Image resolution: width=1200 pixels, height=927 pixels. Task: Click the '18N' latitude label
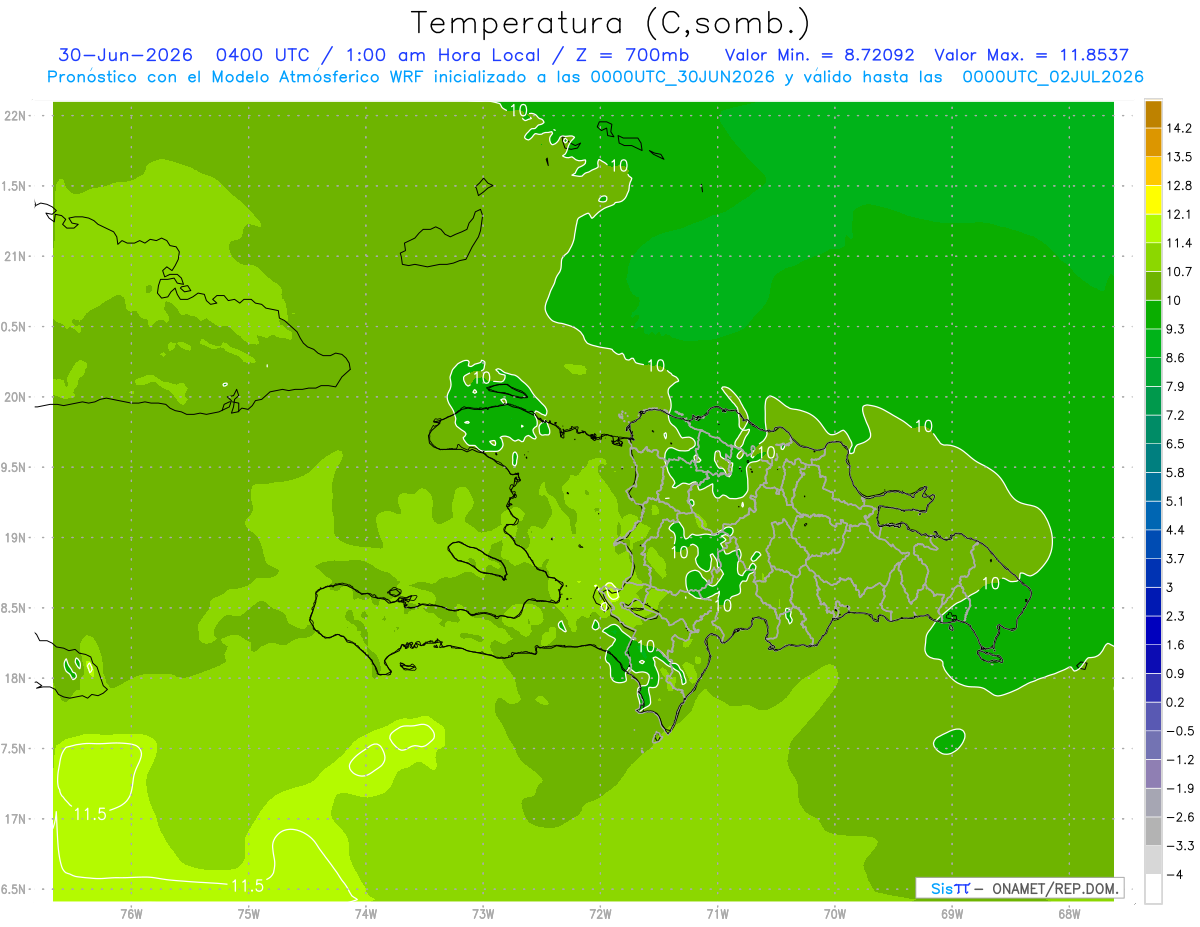(15, 678)
